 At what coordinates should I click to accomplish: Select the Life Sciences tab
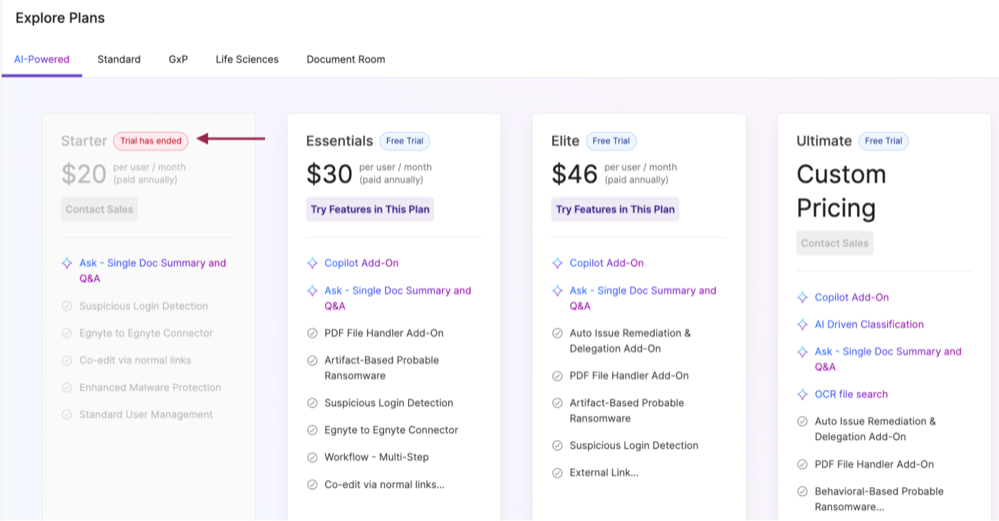coord(247,60)
